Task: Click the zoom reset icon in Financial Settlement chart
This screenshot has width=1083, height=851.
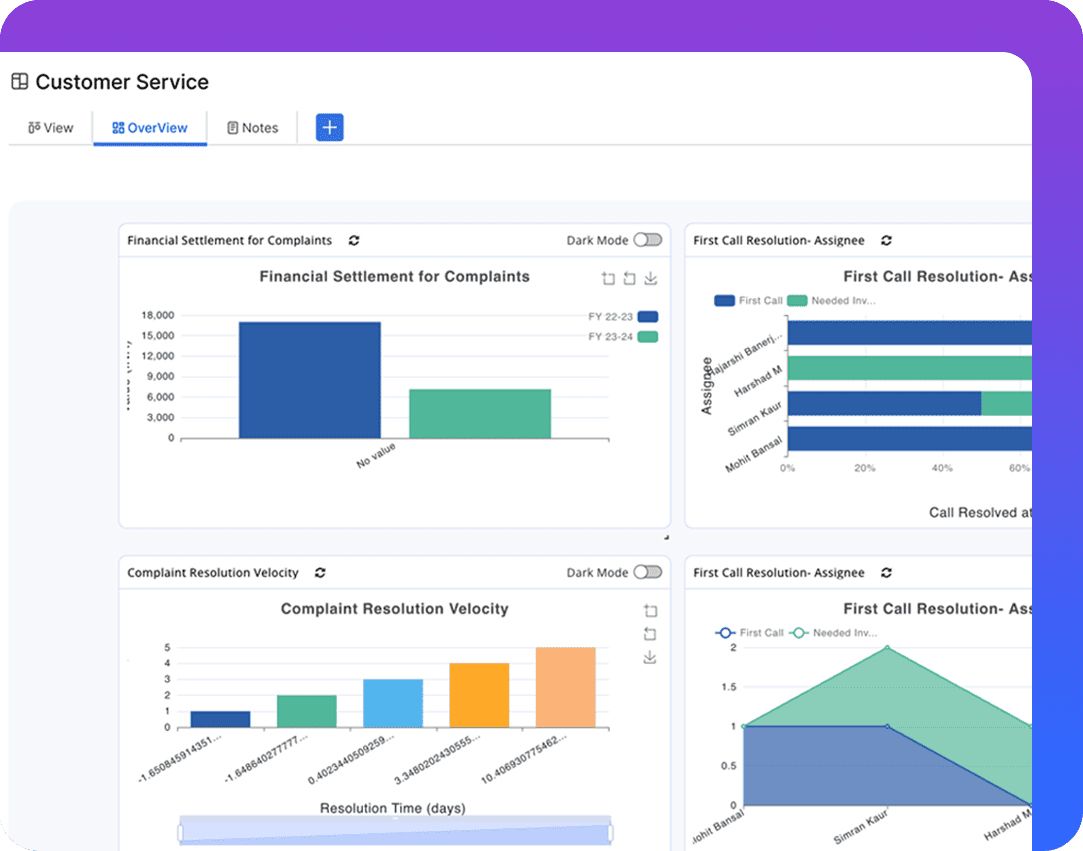Action: tap(629, 278)
